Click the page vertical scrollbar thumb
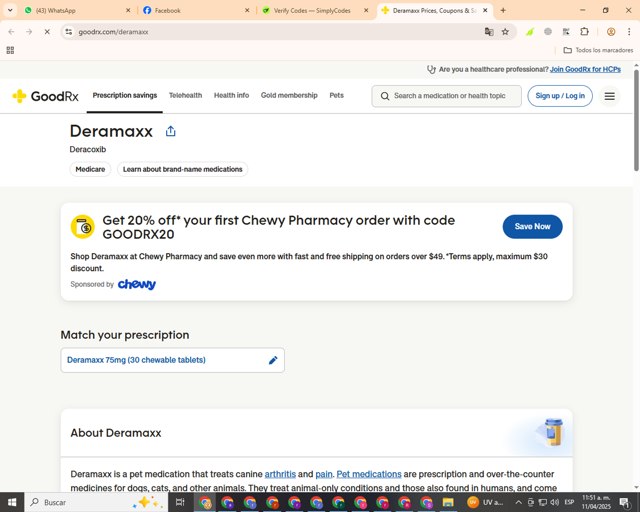 [x=636, y=120]
